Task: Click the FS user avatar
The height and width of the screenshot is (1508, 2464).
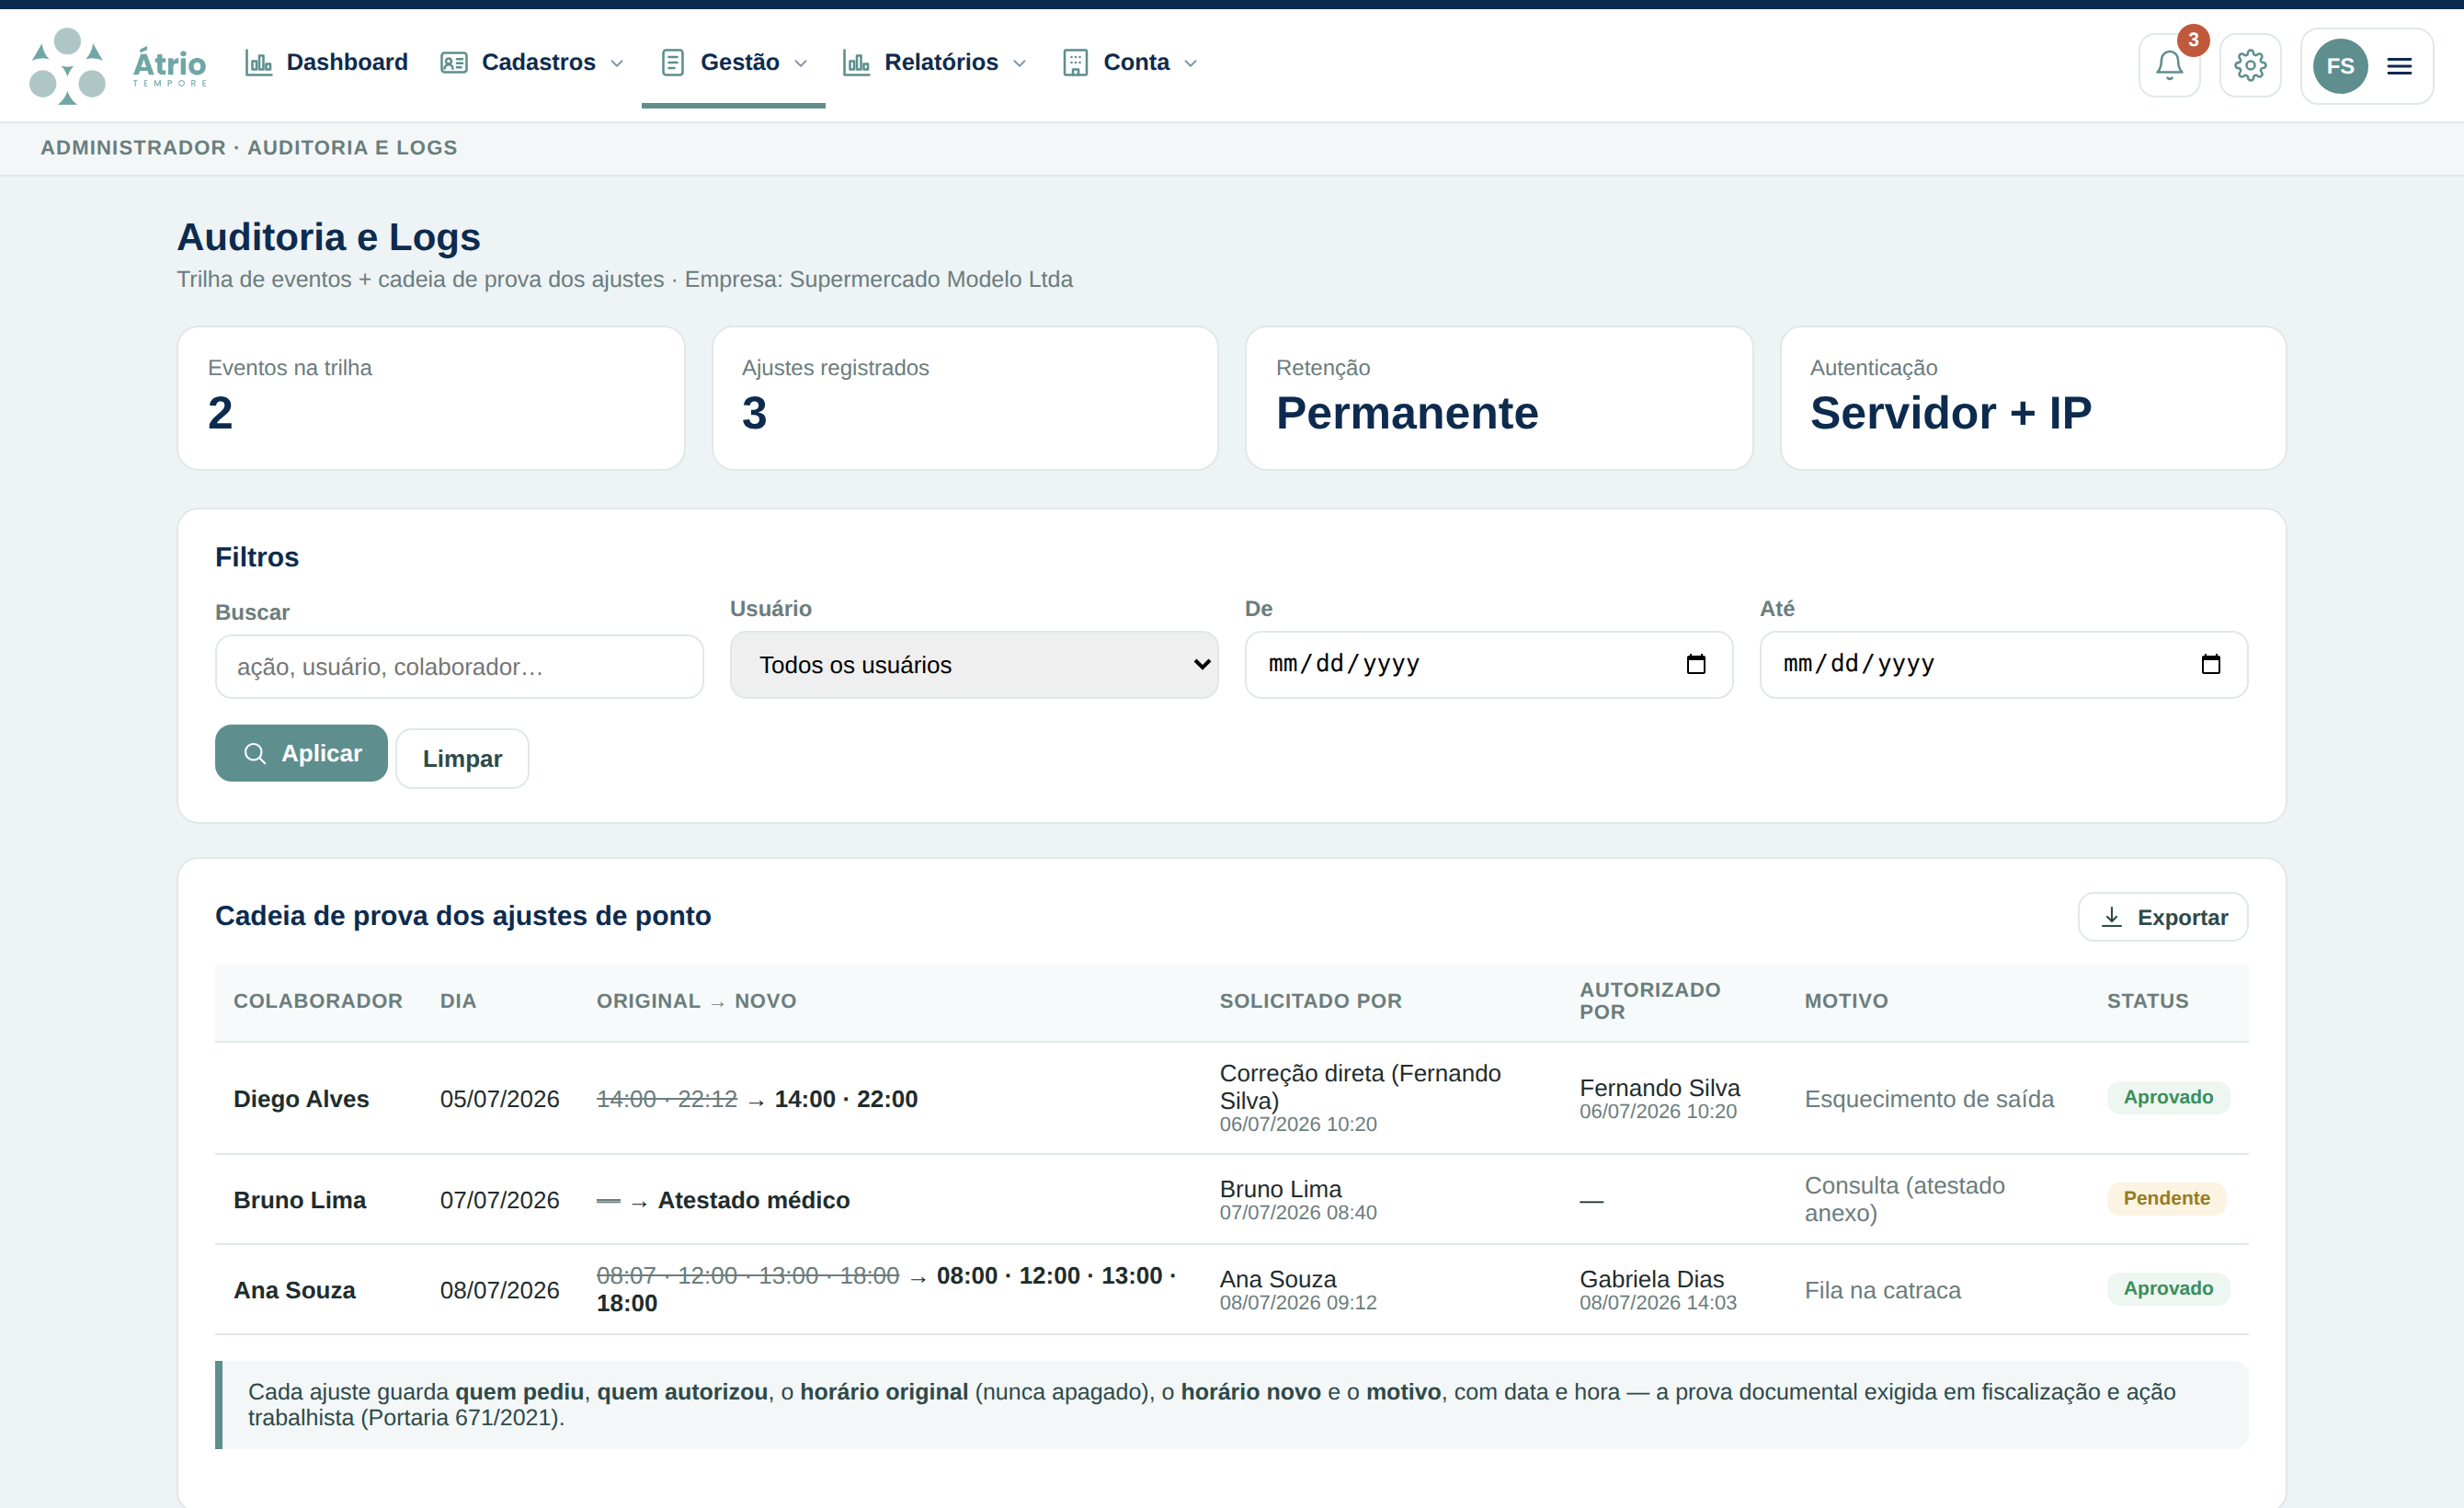Action: point(2339,66)
